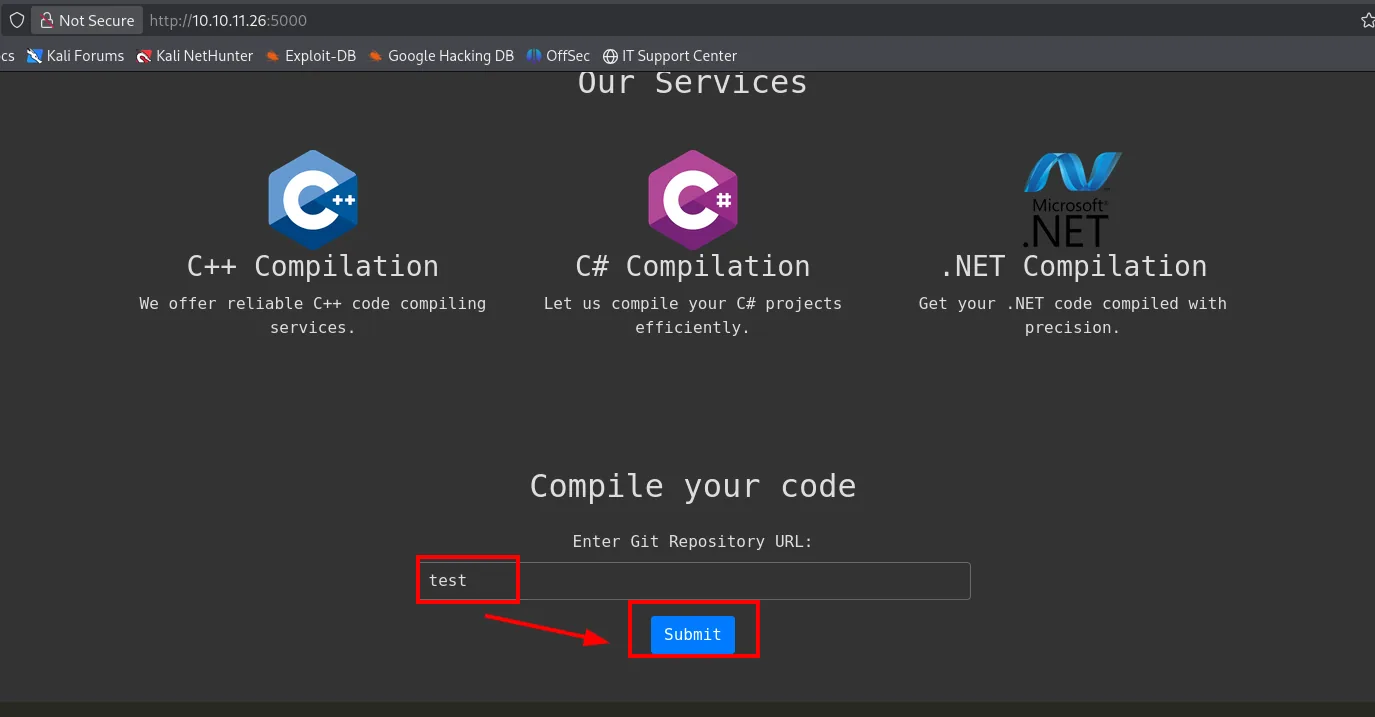1375x717 pixels.
Task: Click the C++ Compilation heading
Action: (313, 266)
